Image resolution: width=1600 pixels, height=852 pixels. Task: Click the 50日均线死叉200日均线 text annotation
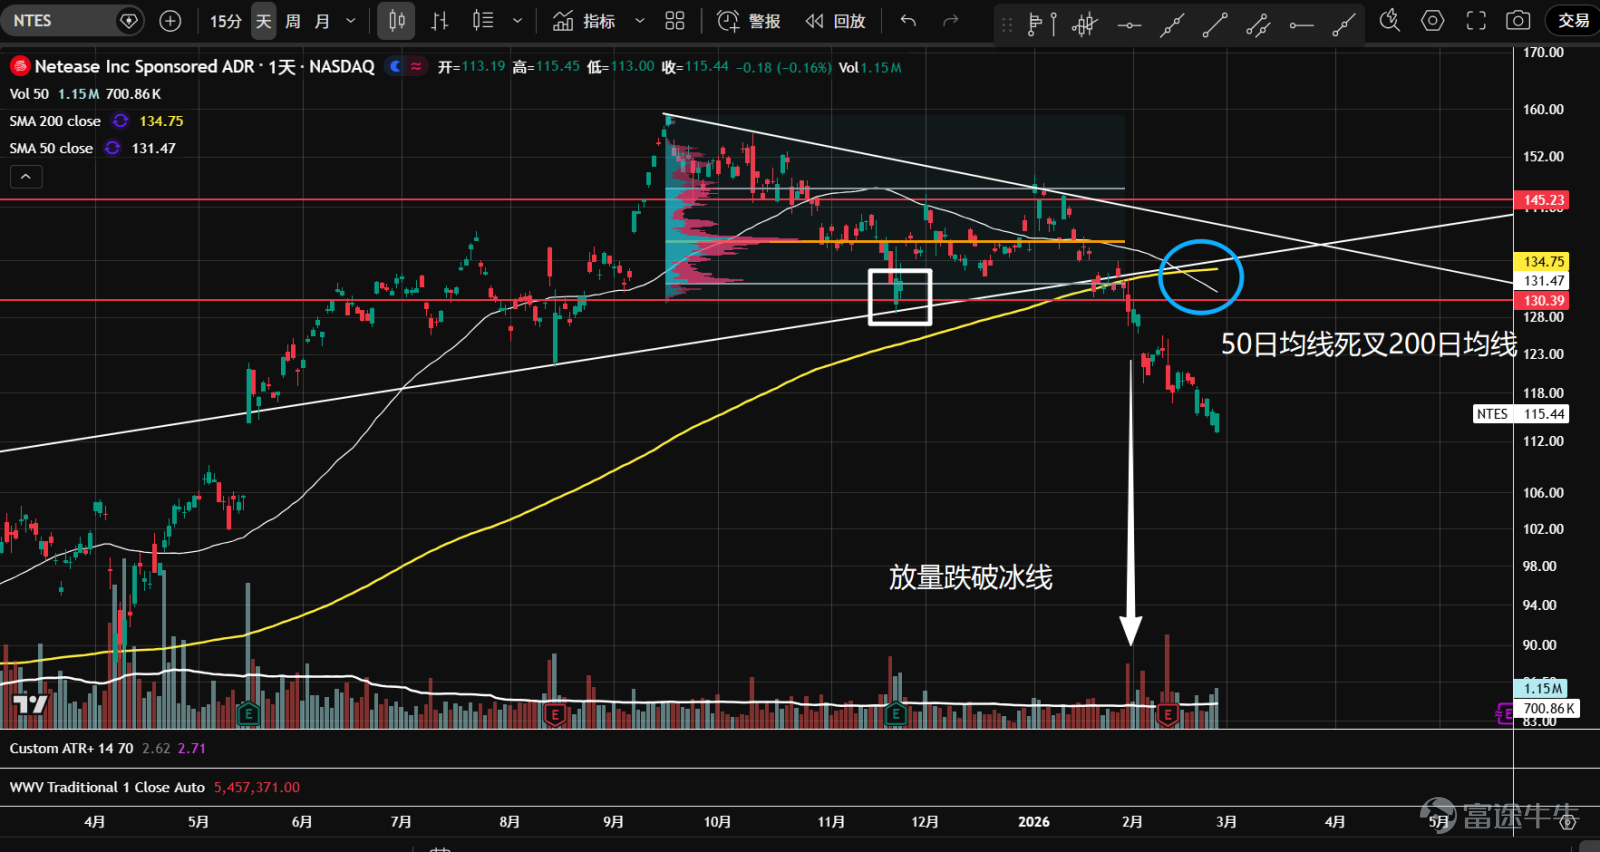coord(1369,345)
